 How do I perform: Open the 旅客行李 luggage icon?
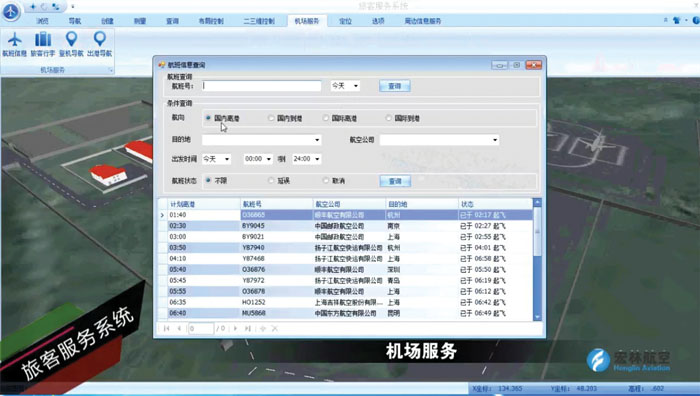[43, 44]
